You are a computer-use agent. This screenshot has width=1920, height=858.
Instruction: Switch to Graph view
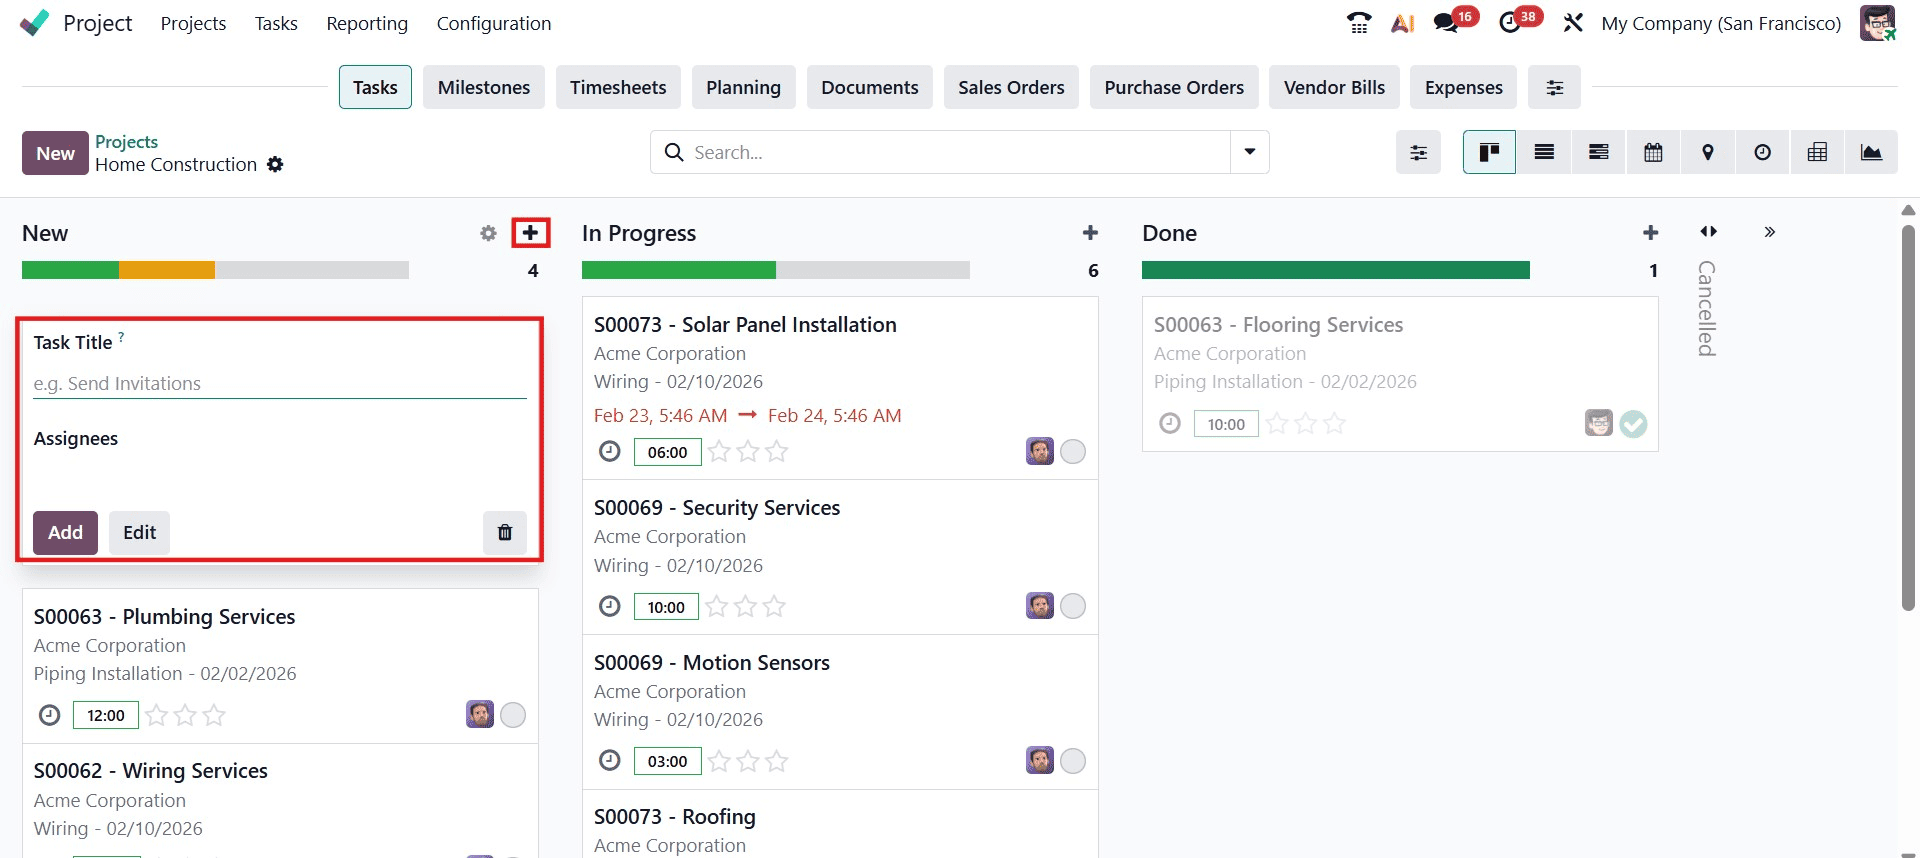click(1871, 152)
